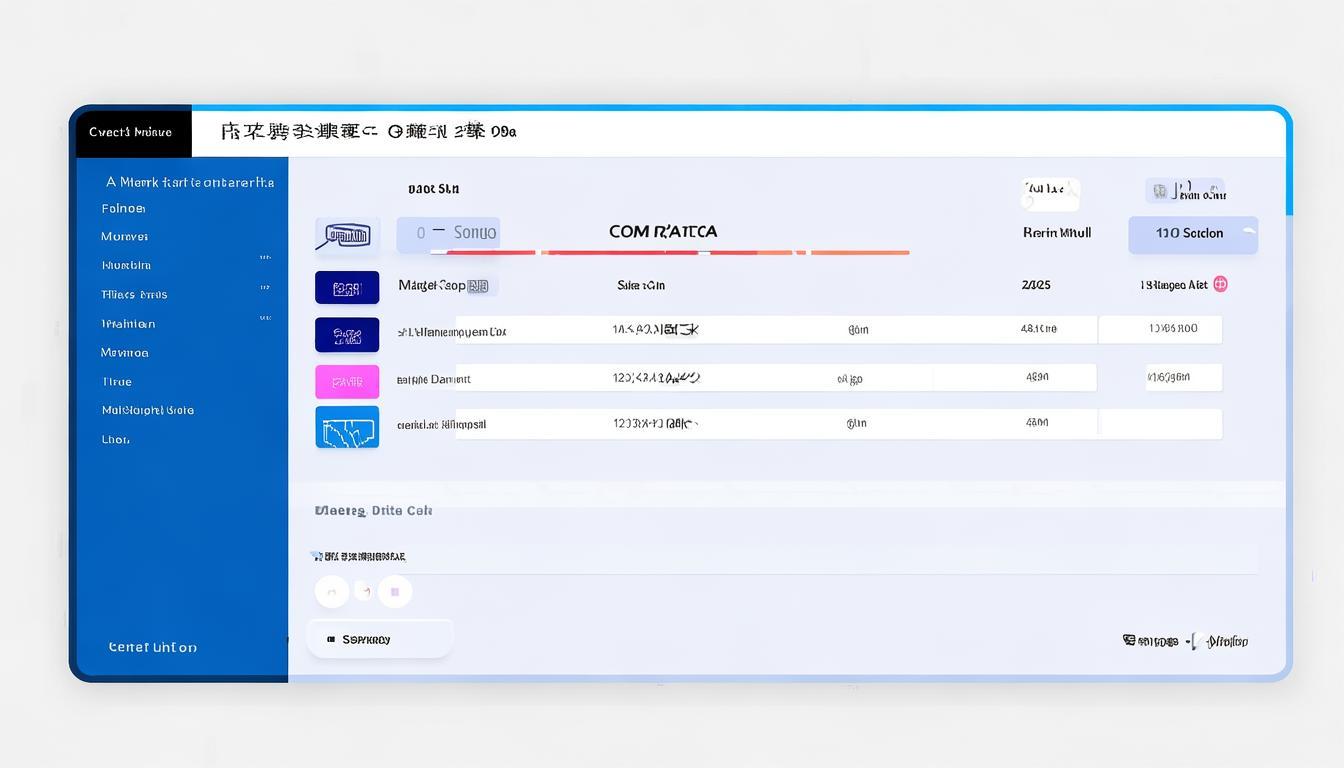Viewport: 1344px width, 768px height.
Task: Open the dots menu on the fifth sidebar item
Action: pyautogui.click(x=265, y=317)
